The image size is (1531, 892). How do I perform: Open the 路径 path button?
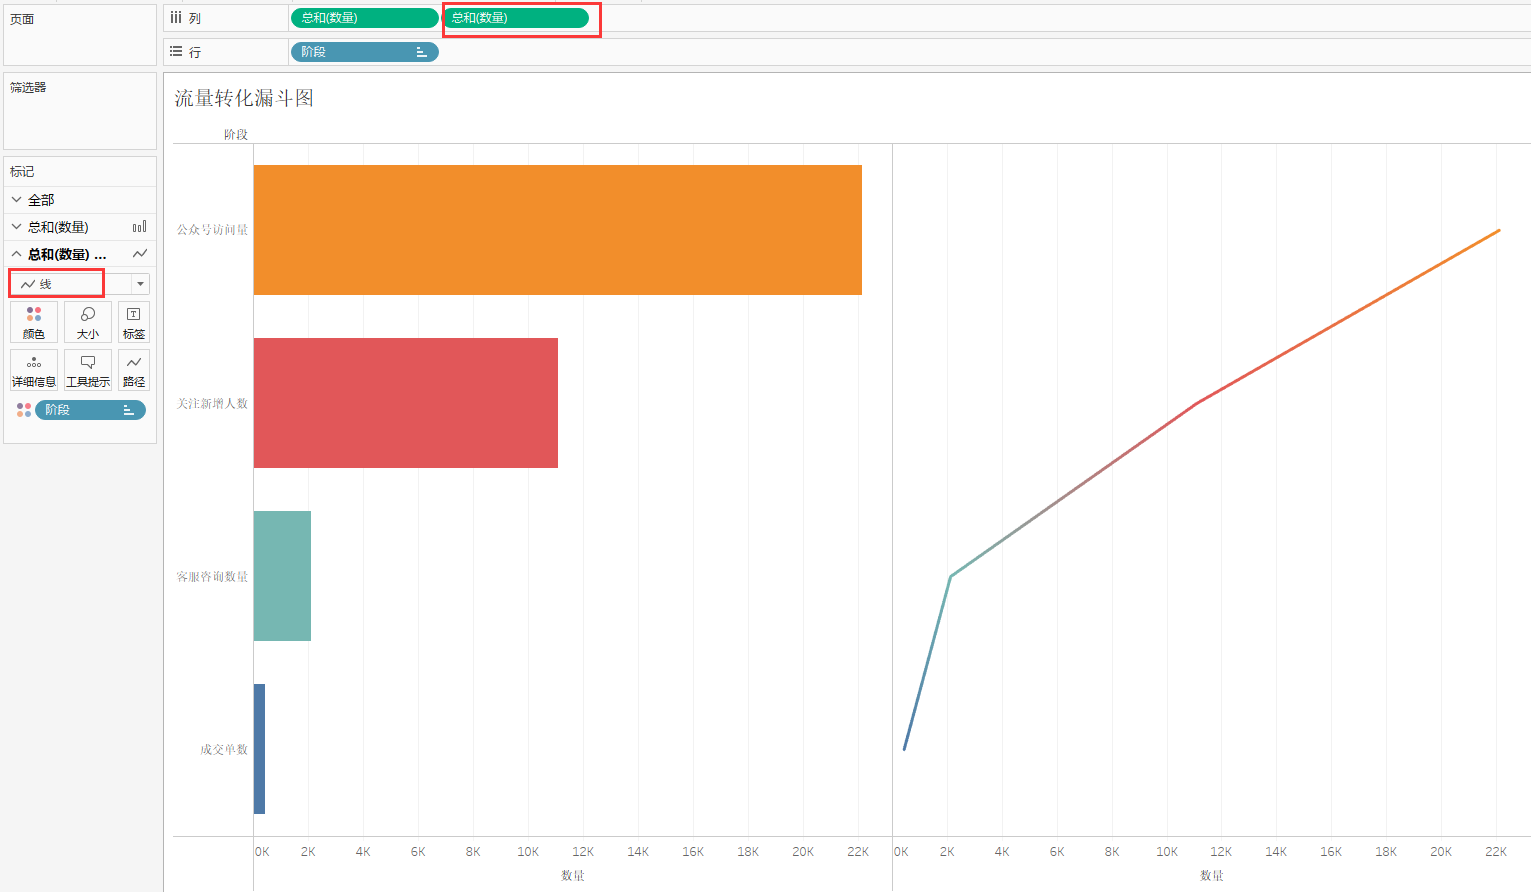point(134,370)
